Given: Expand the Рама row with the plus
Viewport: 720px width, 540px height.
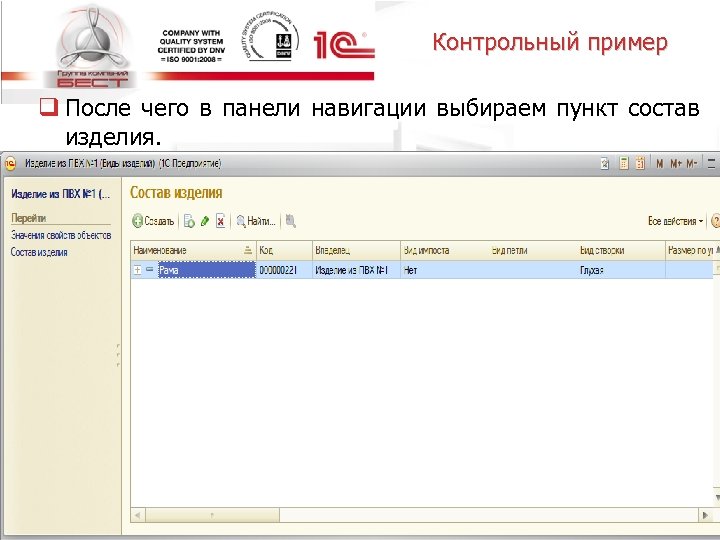Looking at the screenshot, I should [x=137, y=270].
